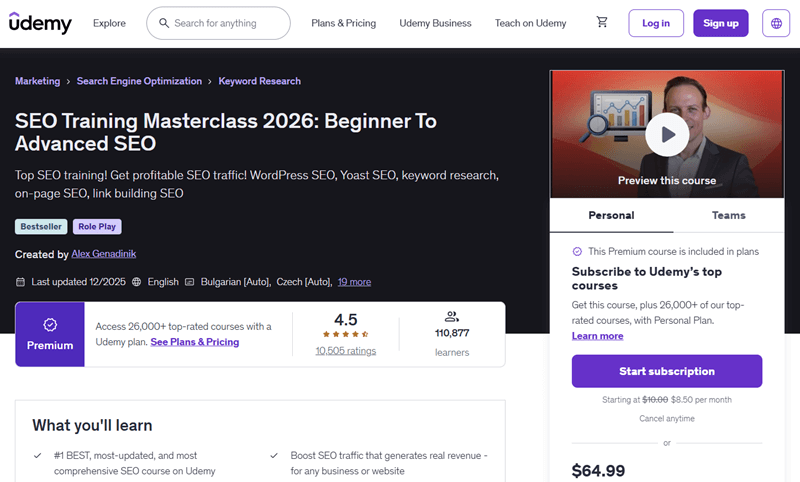
Task: Click the 110,877 learners count
Action: click(x=452, y=333)
